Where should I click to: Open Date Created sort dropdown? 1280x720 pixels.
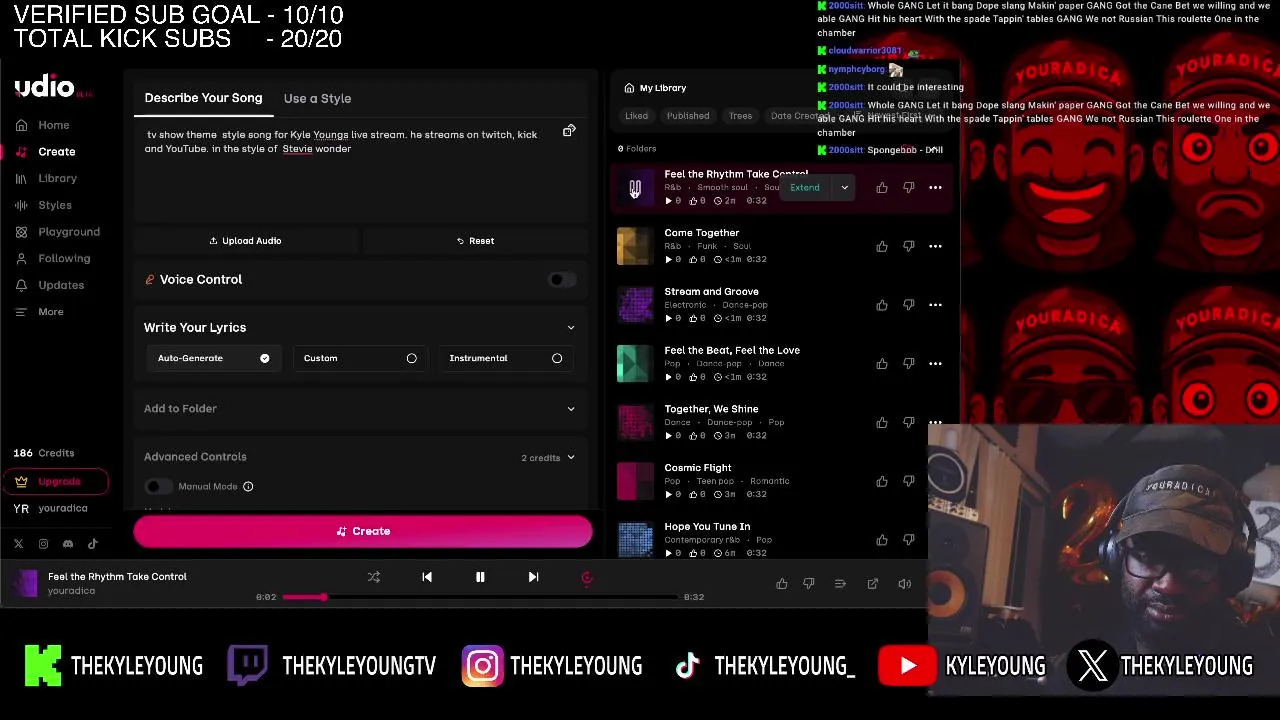click(x=800, y=116)
